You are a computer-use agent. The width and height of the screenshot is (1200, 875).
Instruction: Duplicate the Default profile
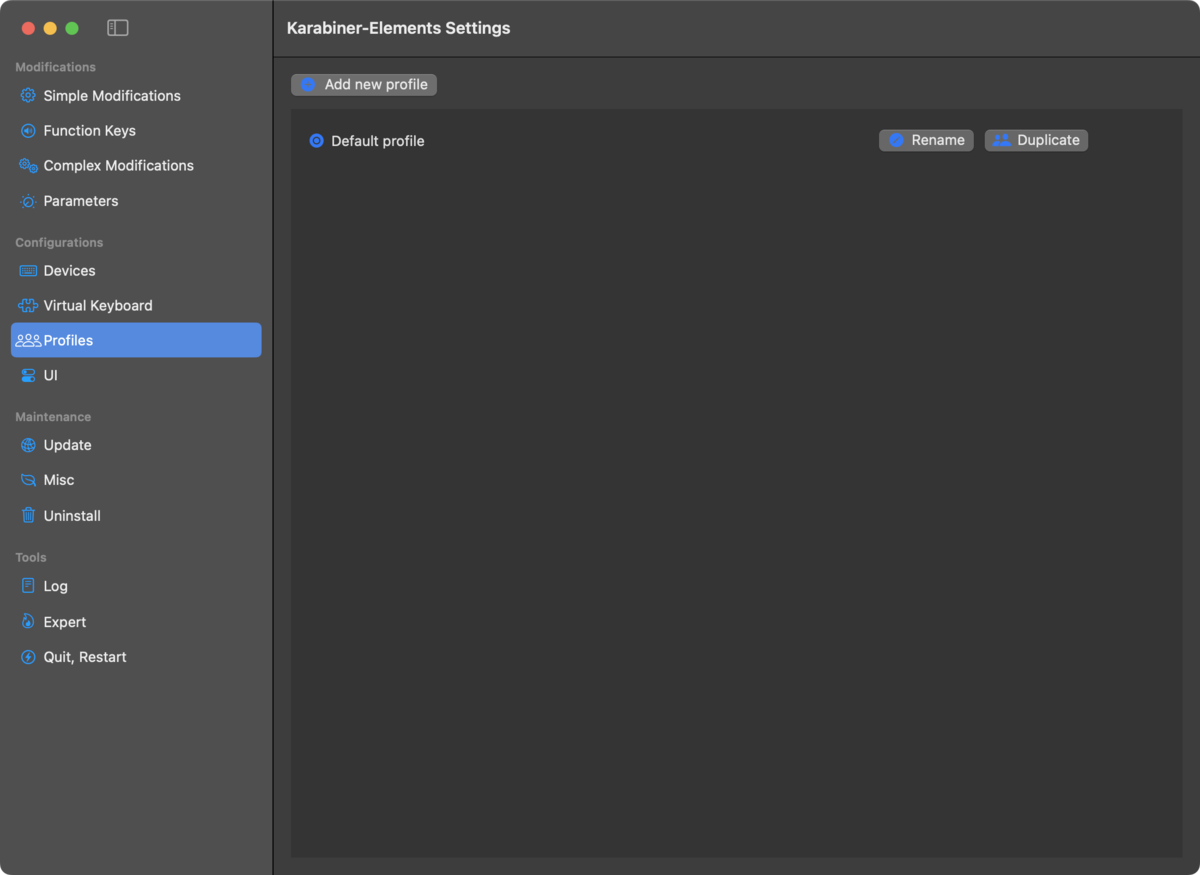click(x=1036, y=140)
